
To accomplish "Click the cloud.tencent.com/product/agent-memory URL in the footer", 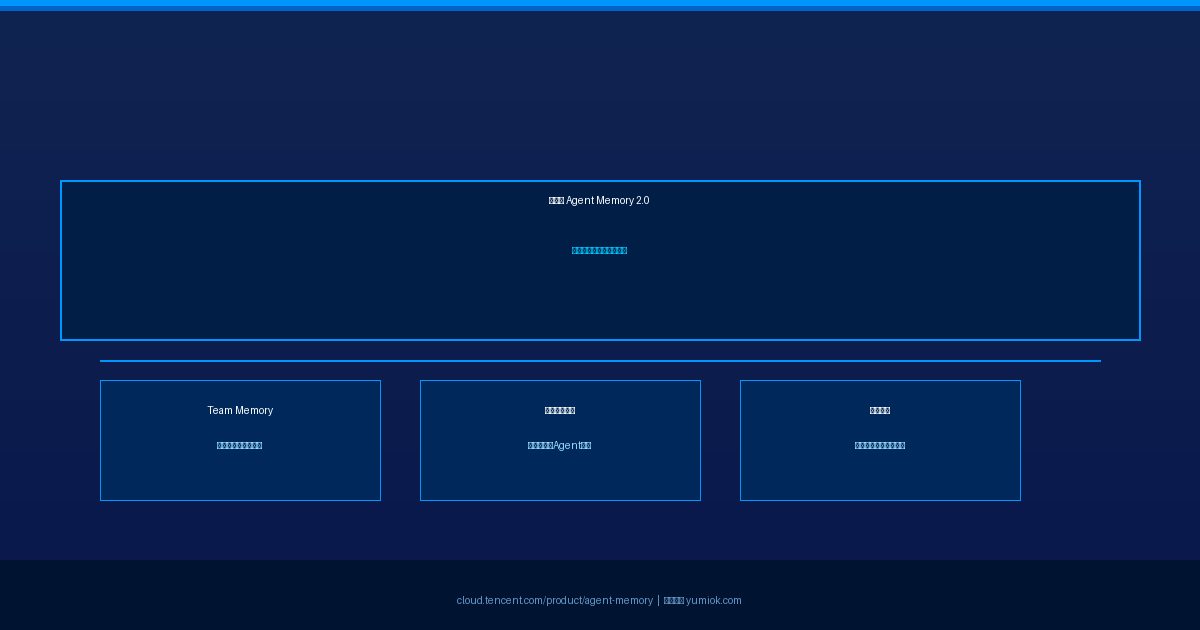I will (x=555, y=601).
